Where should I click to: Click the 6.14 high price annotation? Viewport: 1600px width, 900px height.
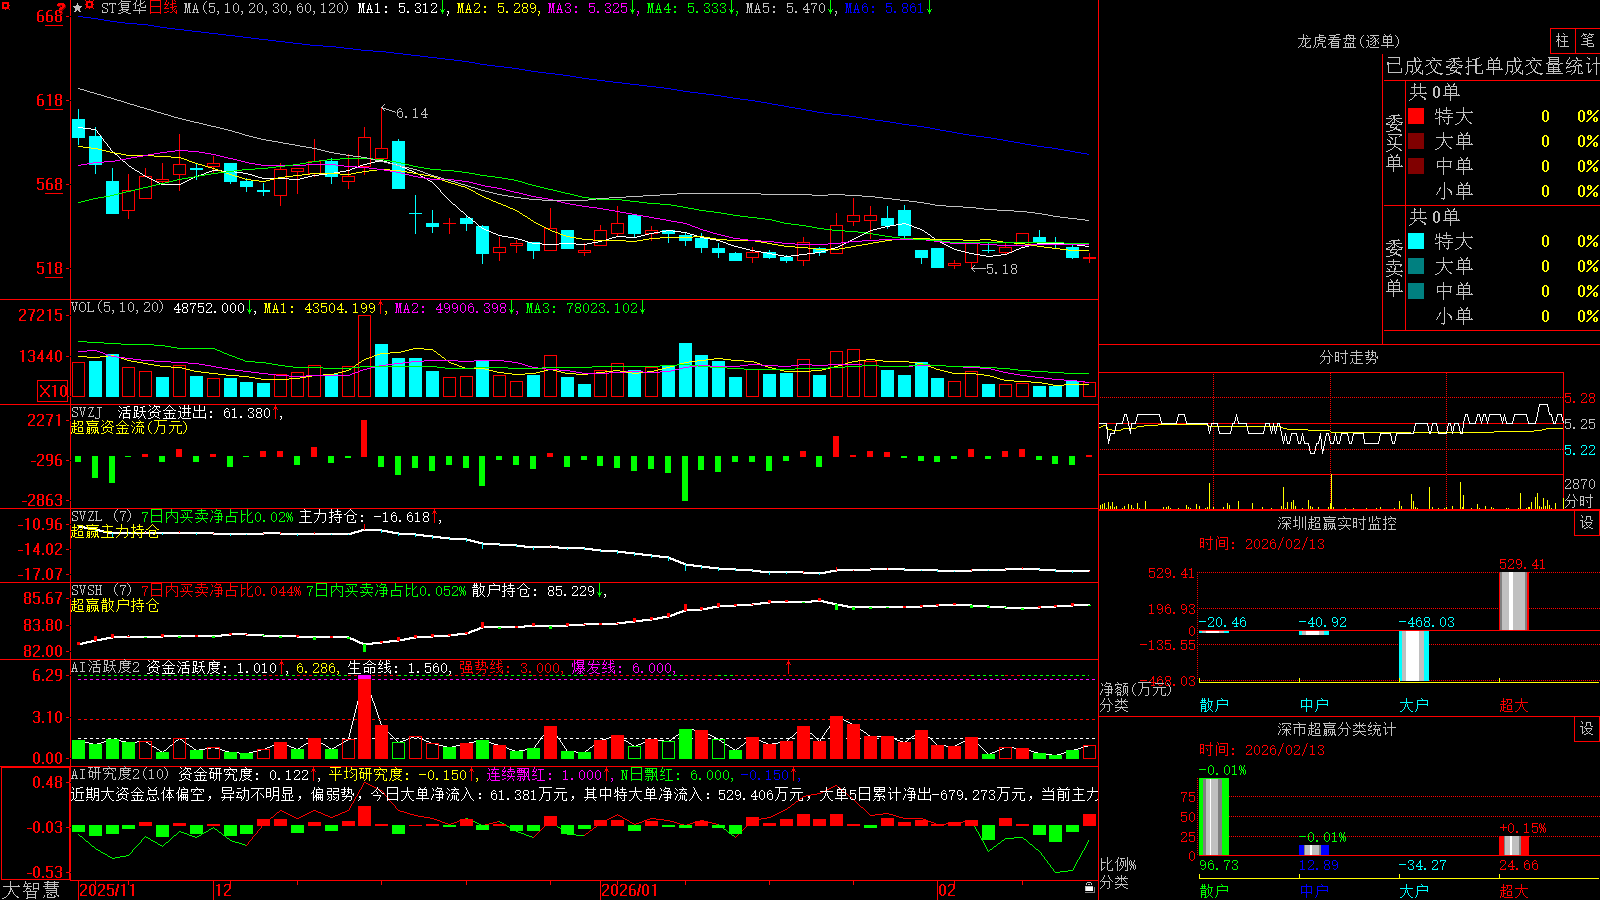pos(412,114)
